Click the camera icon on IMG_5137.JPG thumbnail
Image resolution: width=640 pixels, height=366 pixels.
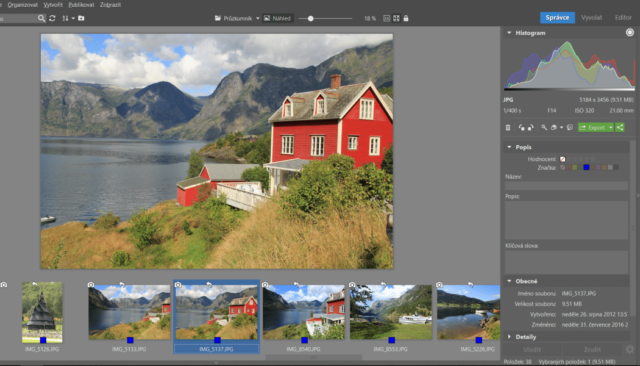point(178,285)
